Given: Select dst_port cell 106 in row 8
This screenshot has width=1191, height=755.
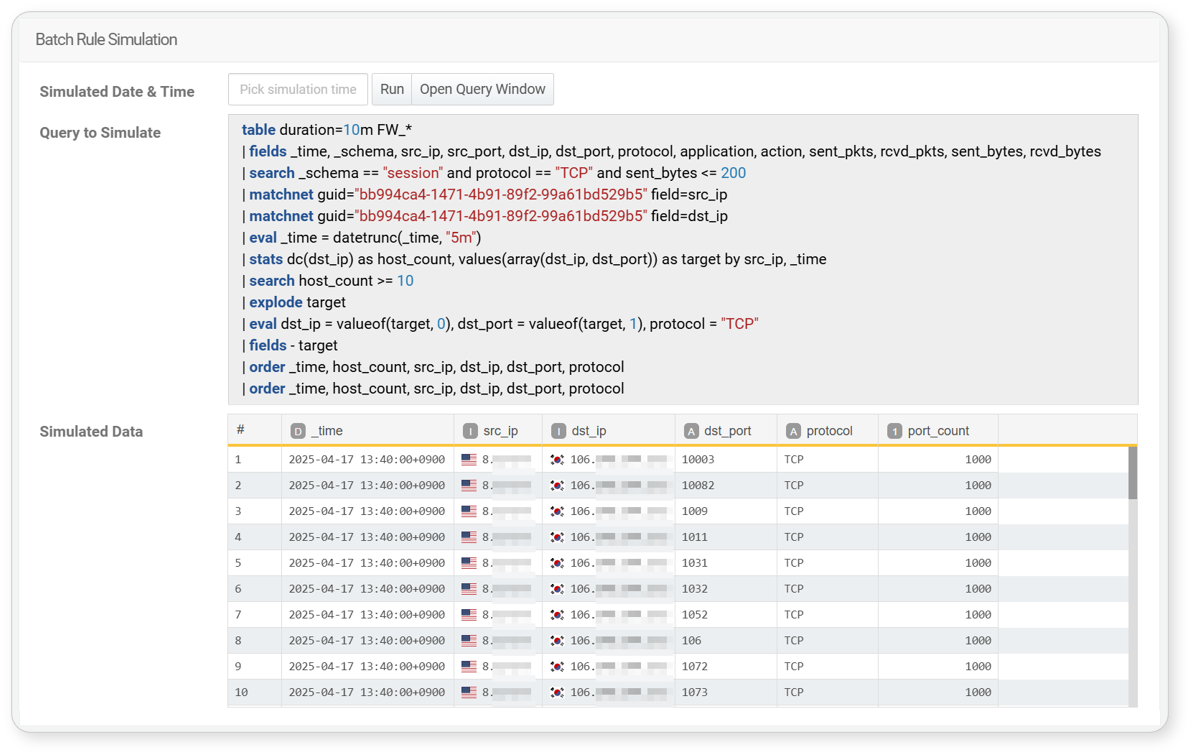Looking at the screenshot, I should (725, 640).
